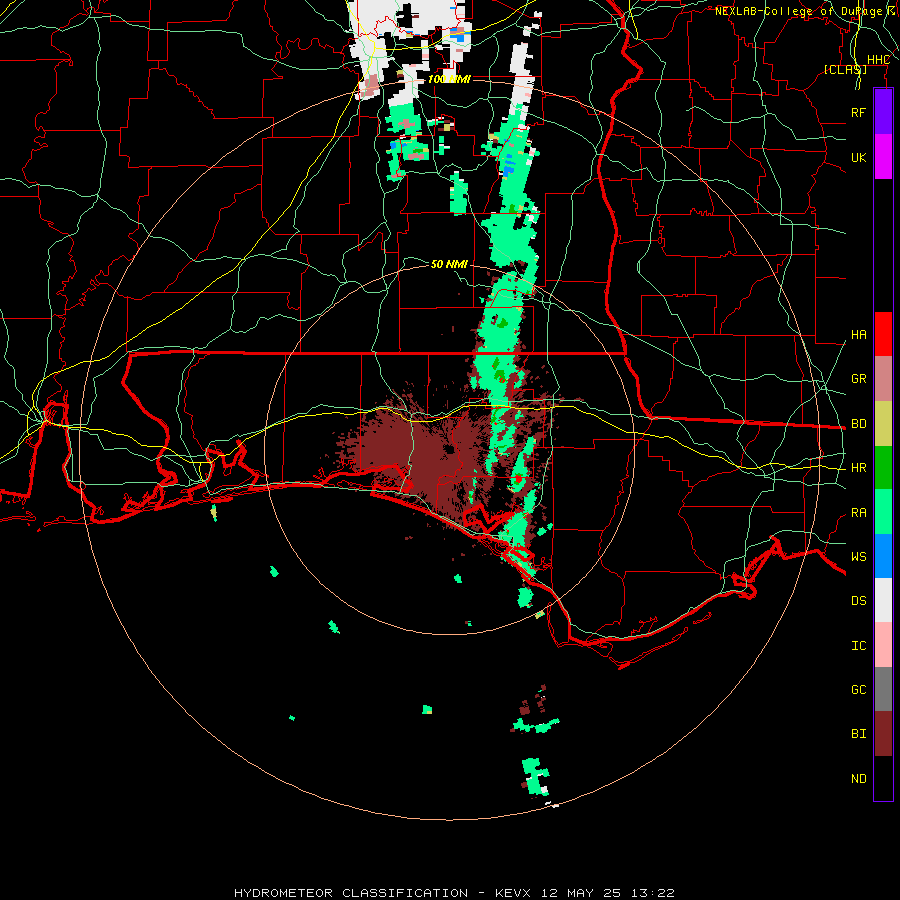Click the HHC product label
The image size is (900, 900).
pos(878,60)
